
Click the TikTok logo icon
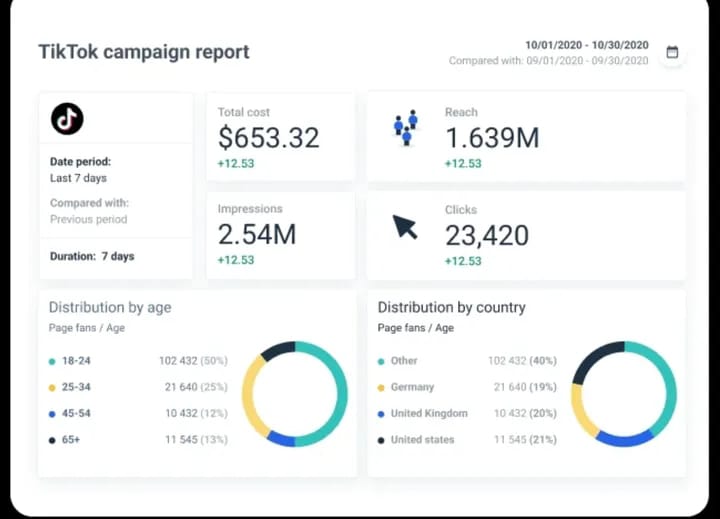click(67, 118)
